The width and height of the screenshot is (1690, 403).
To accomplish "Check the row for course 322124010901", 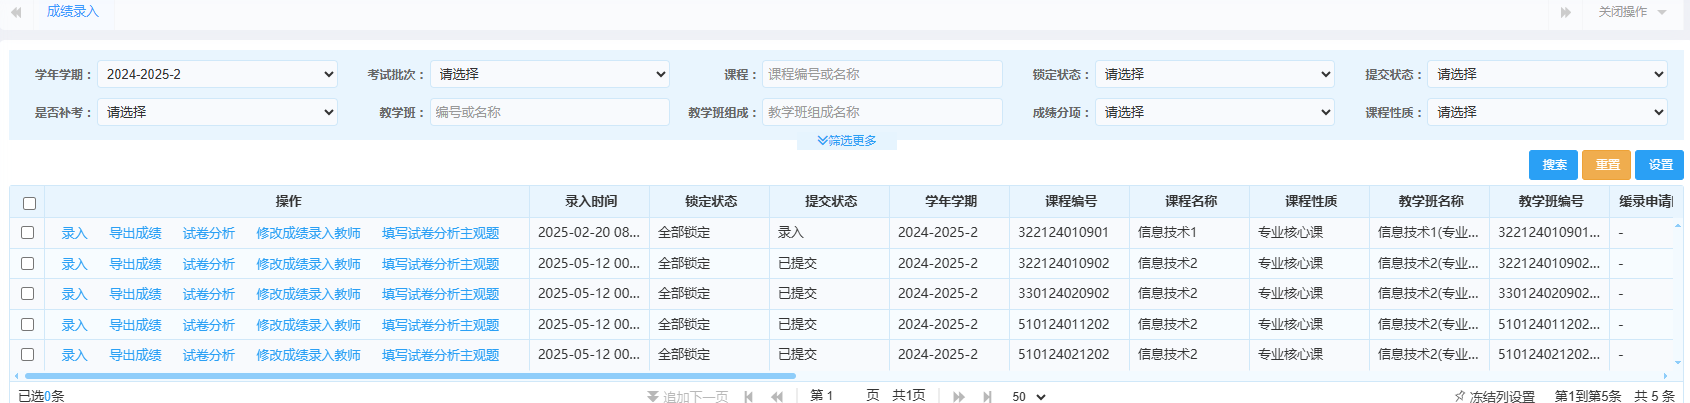I will (28, 233).
